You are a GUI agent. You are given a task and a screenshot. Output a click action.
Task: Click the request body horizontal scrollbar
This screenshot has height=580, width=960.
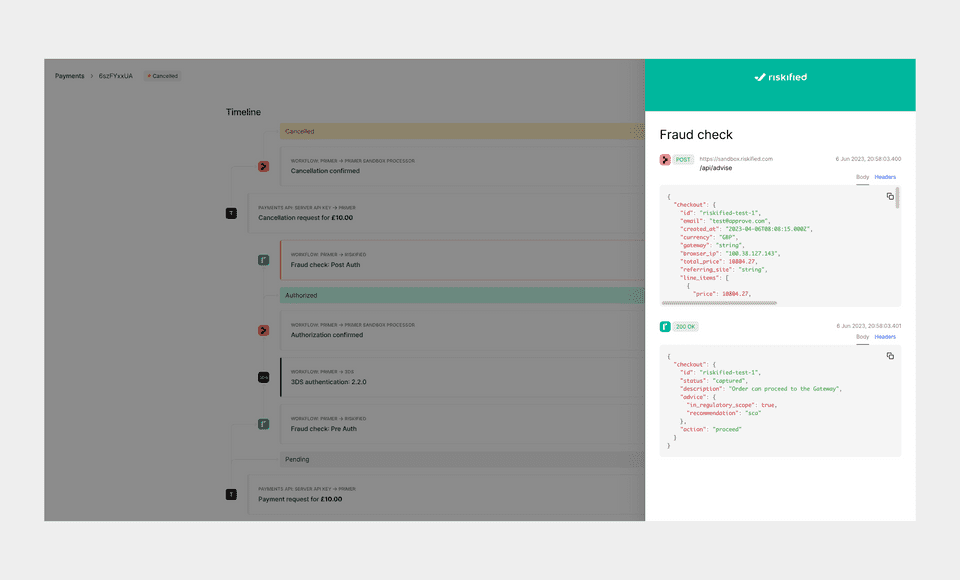point(719,303)
